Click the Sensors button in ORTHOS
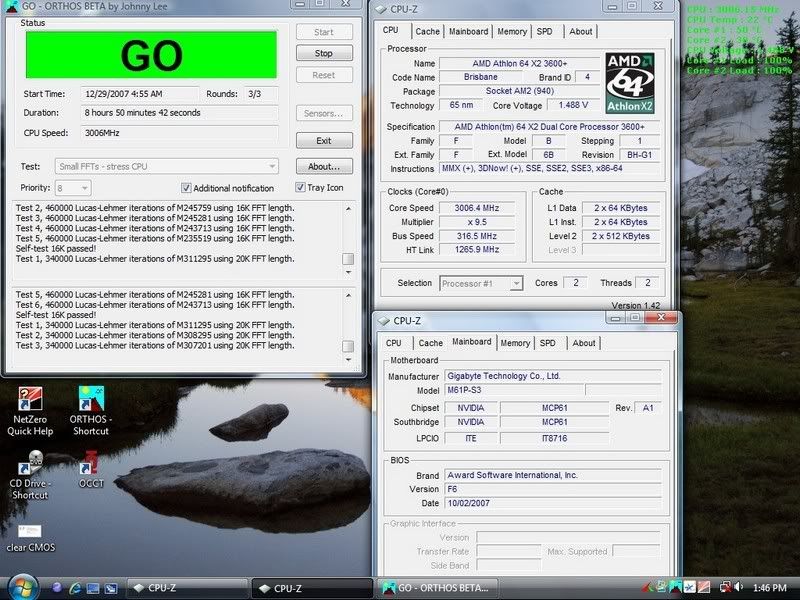 click(323, 111)
